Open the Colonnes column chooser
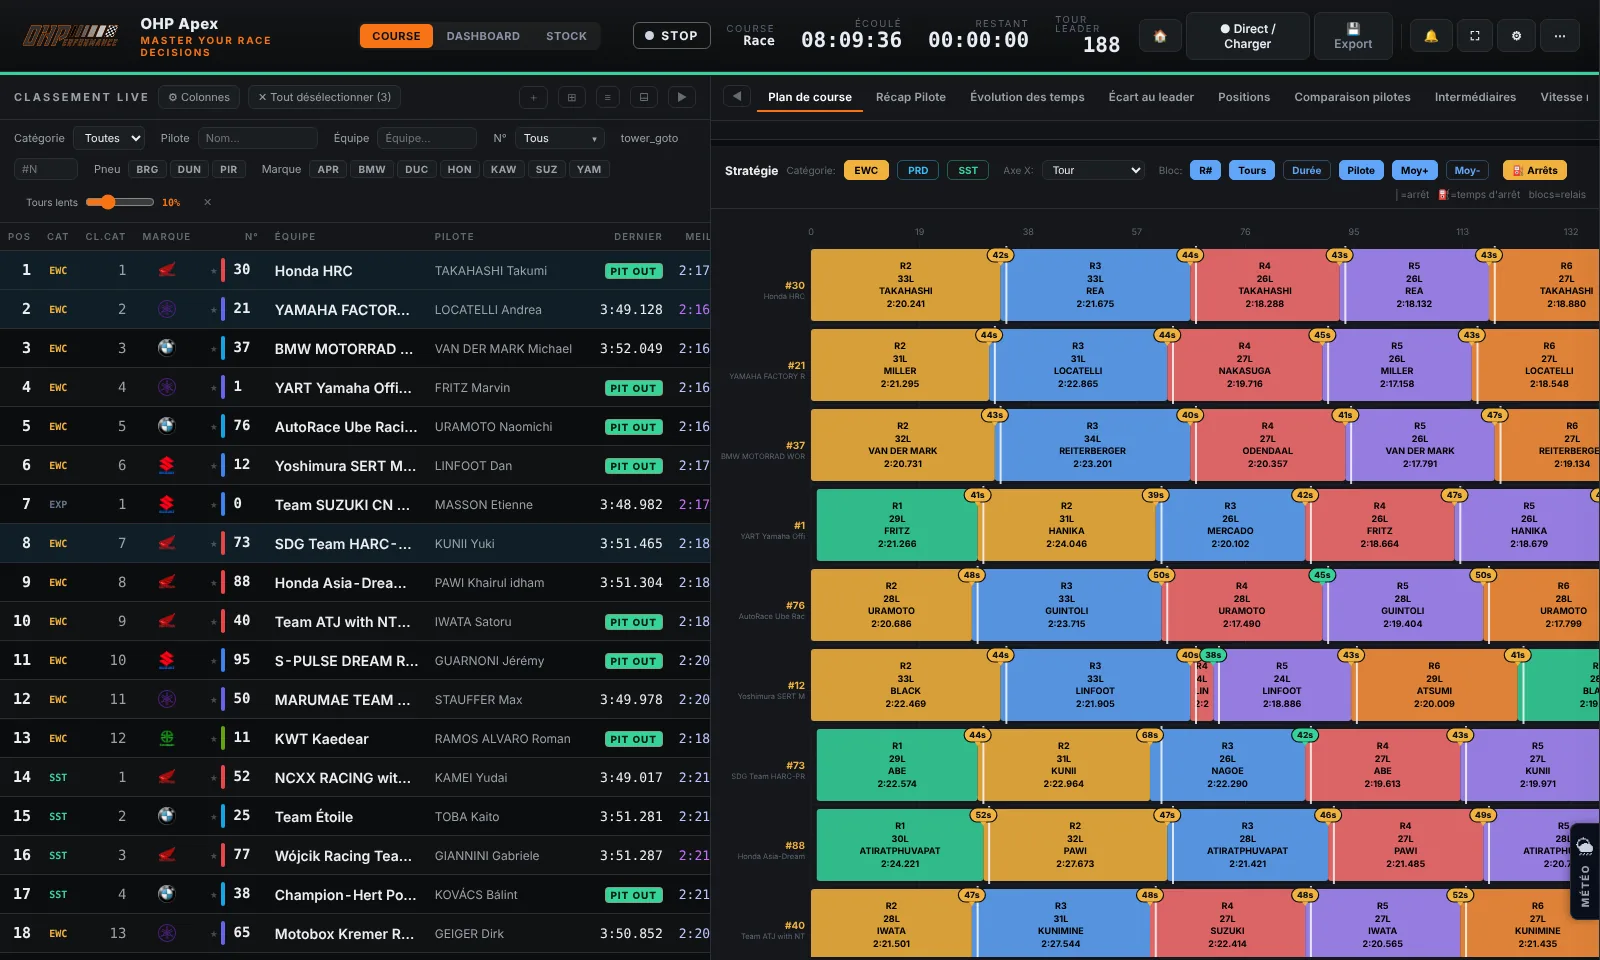1600x960 pixels. (x=199, y=97)
